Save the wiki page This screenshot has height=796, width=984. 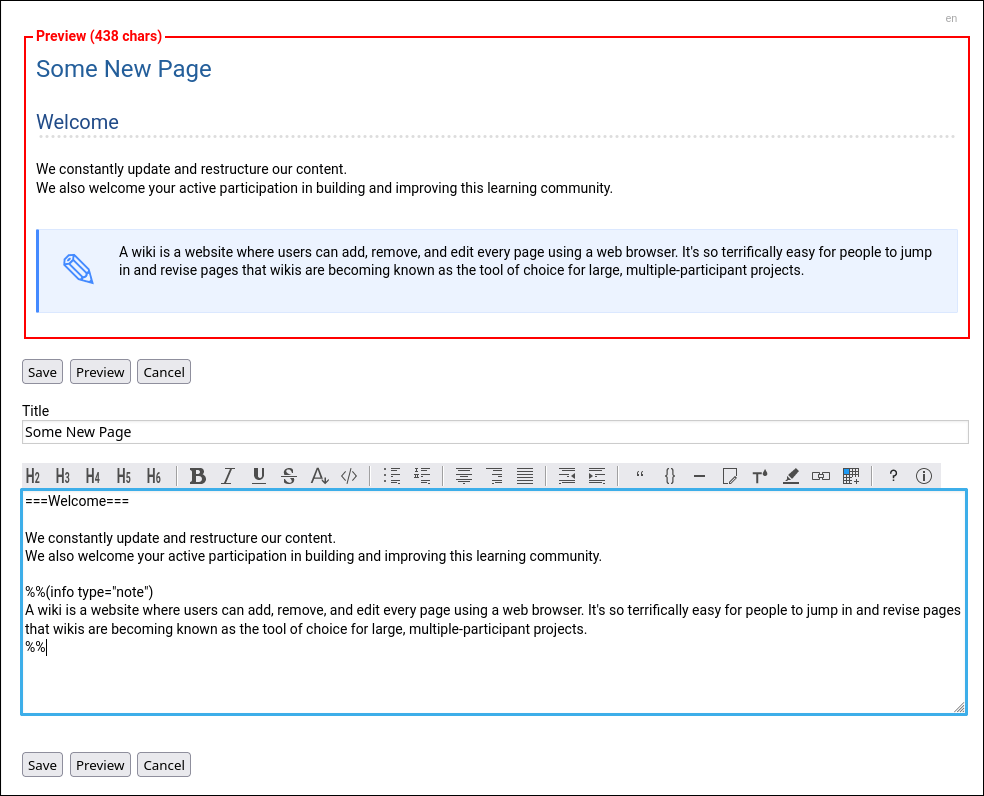[42, 371]
